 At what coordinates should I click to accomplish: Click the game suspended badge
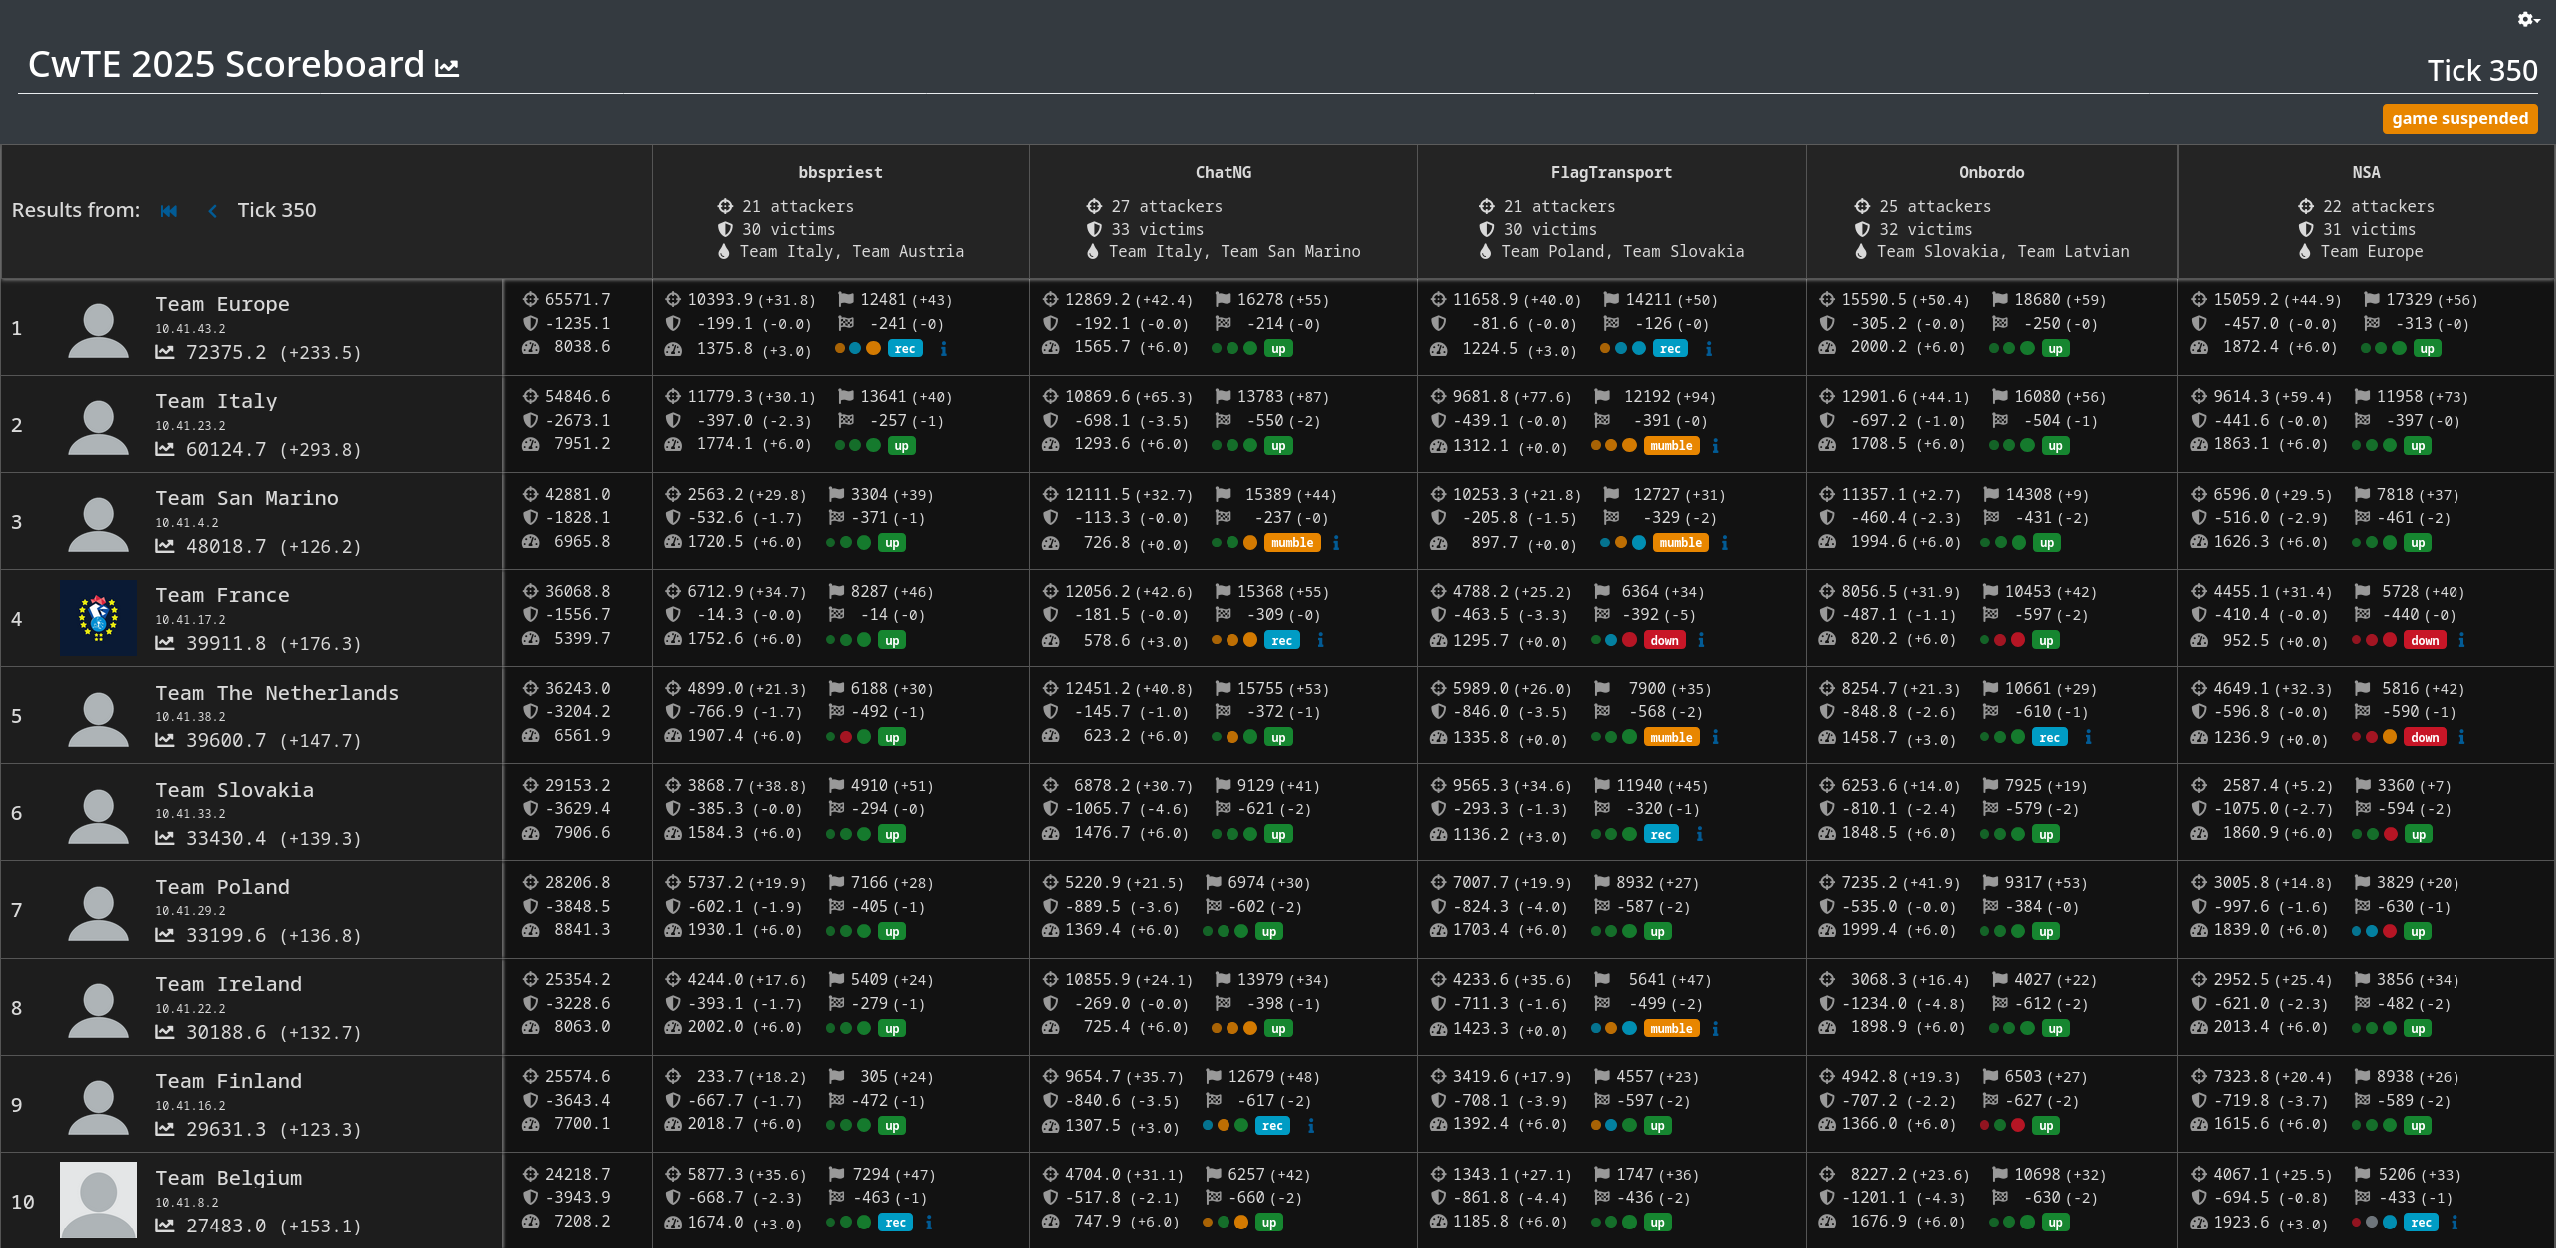(2459, 118)
